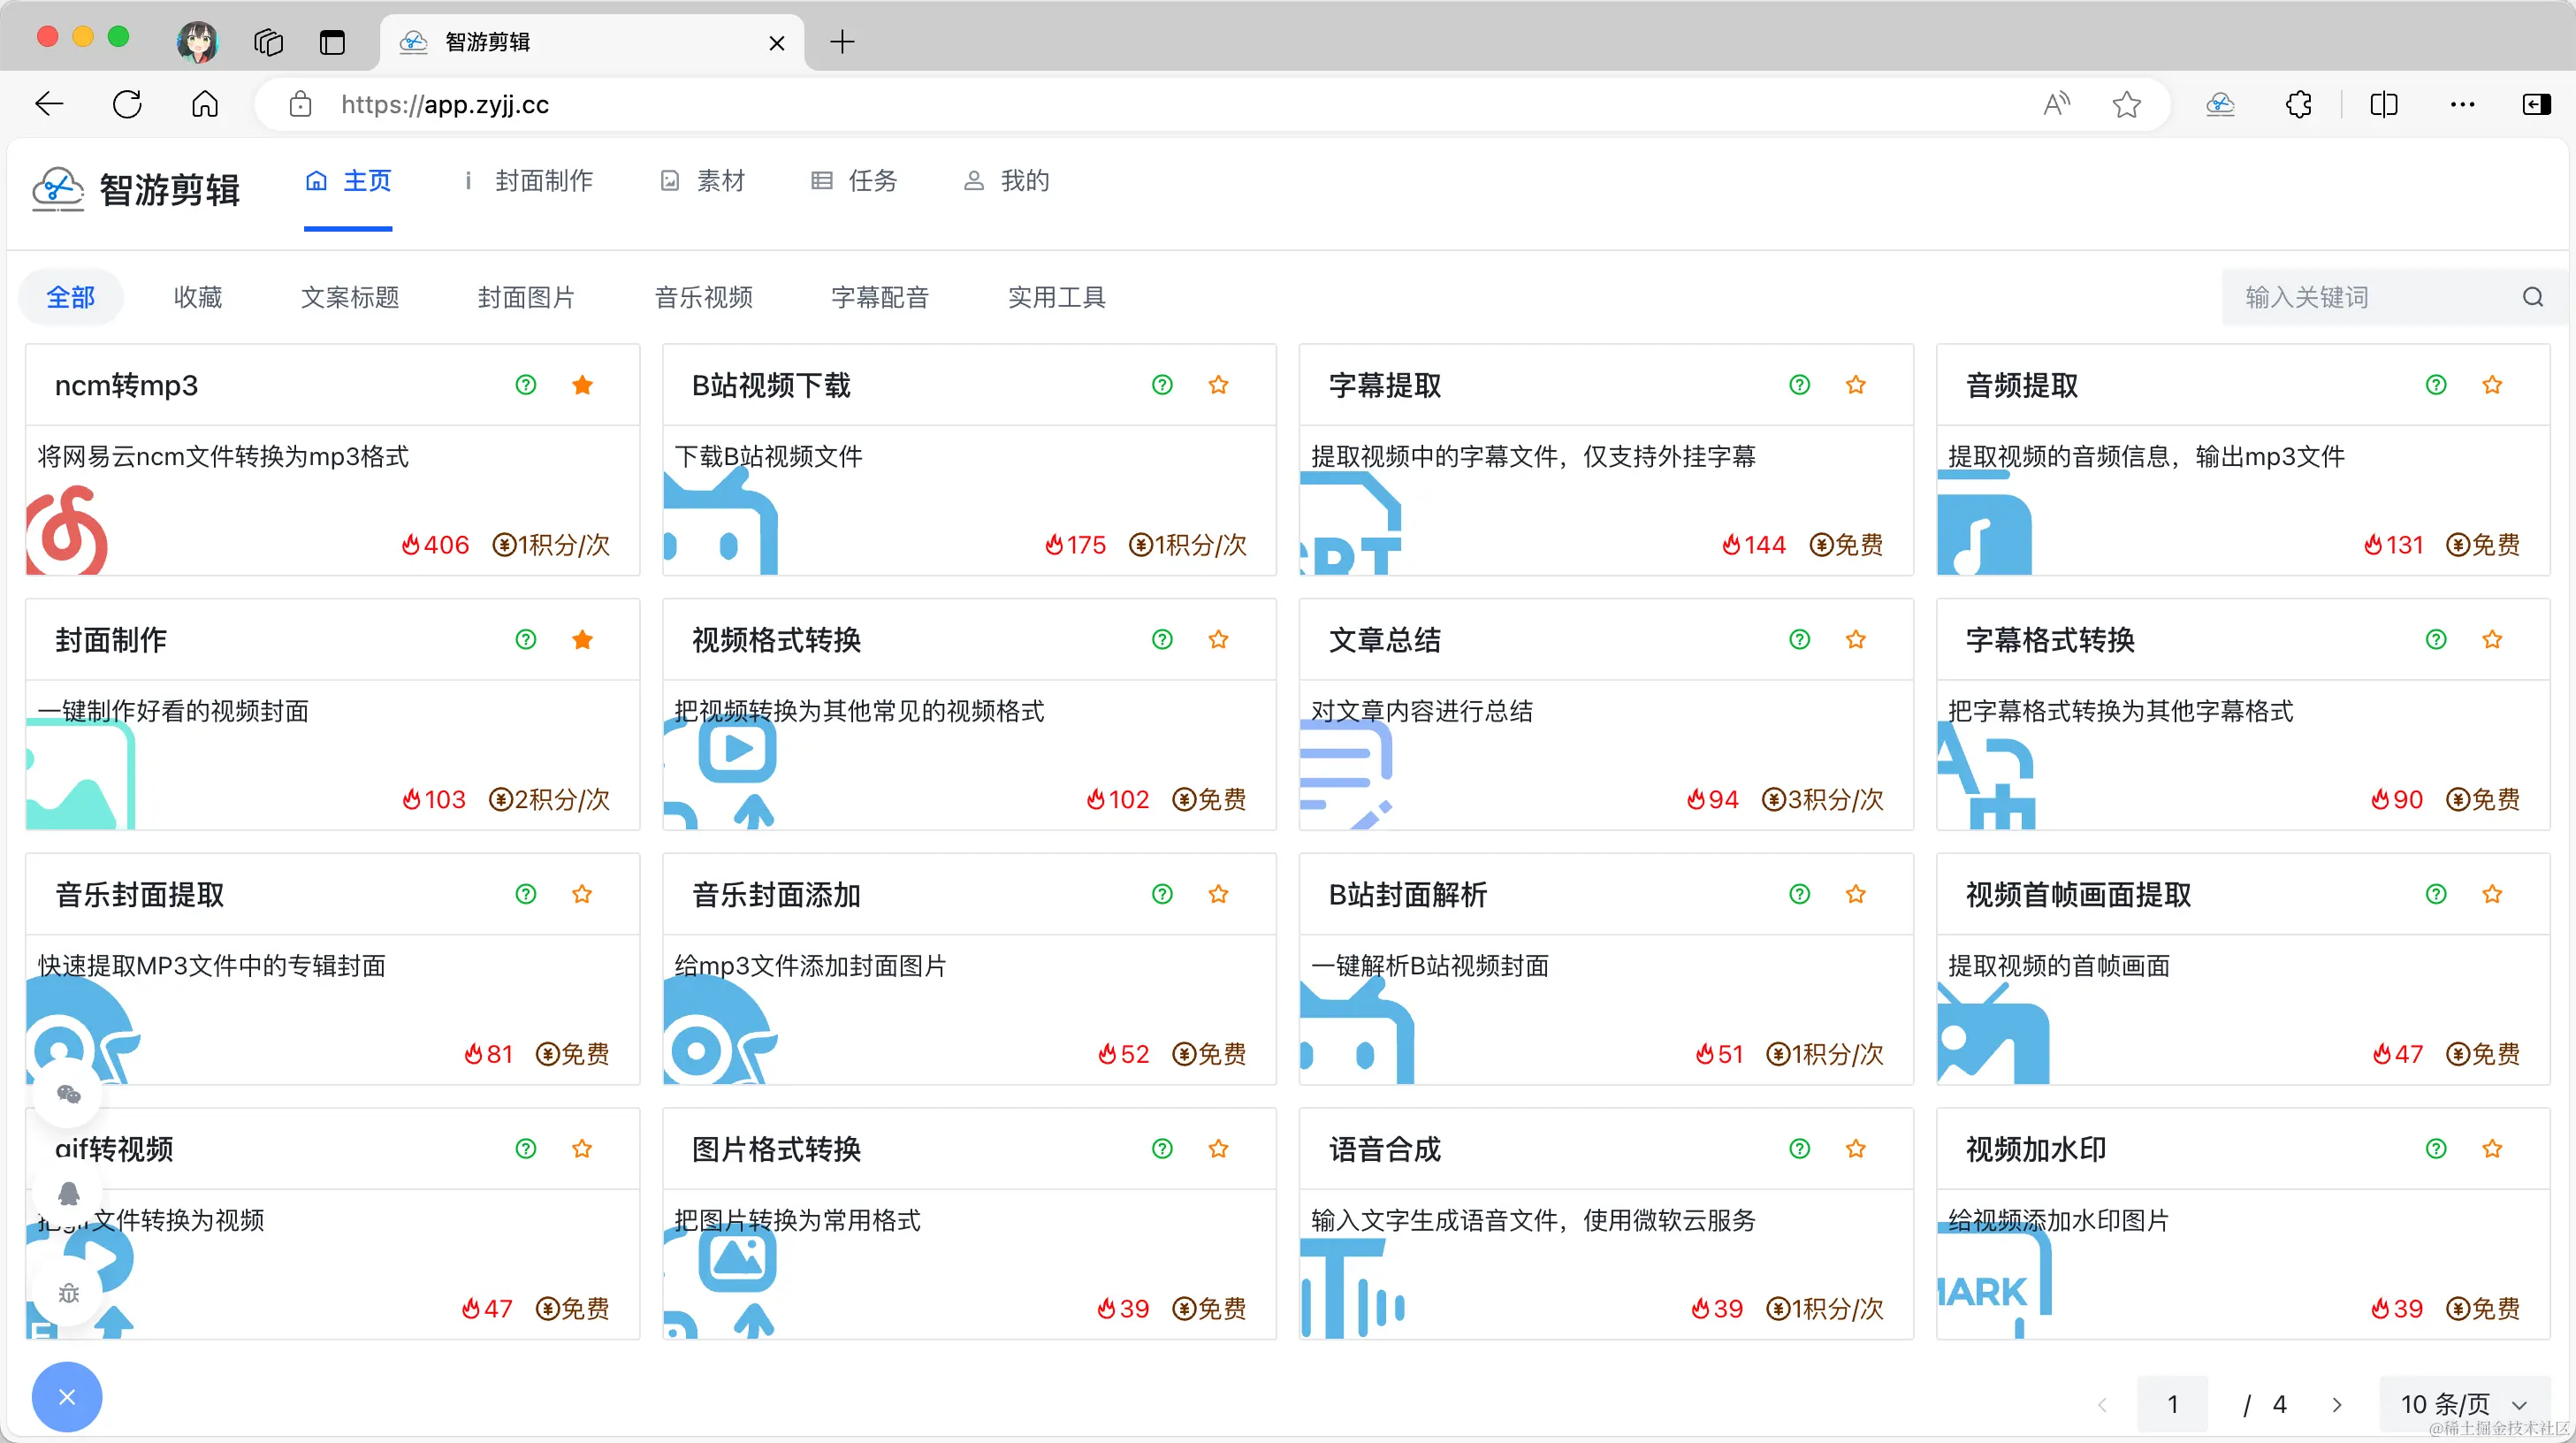Close floating menu with blue X button
The height and width of the screenshot is (1443, 2576).
coord(67,1397)
